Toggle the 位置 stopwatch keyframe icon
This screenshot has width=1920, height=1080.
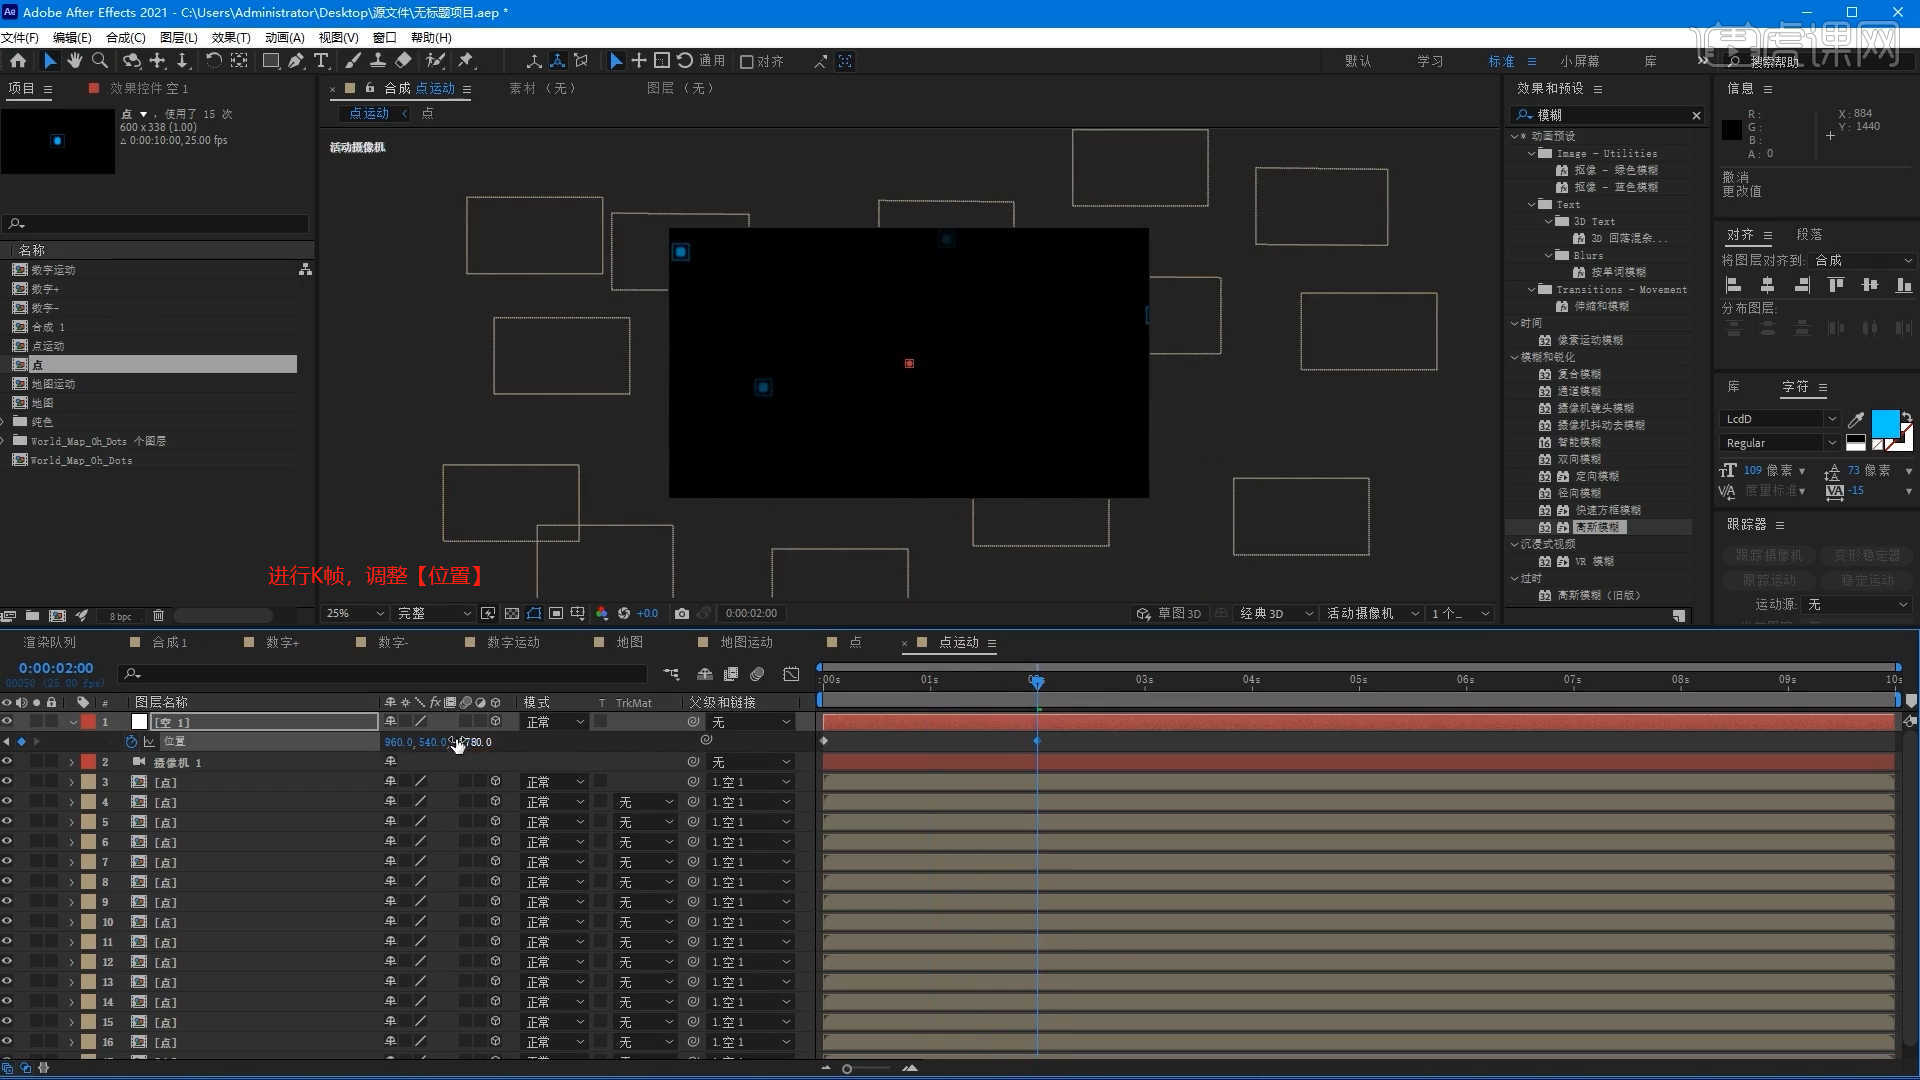click(x=131, y=742)
